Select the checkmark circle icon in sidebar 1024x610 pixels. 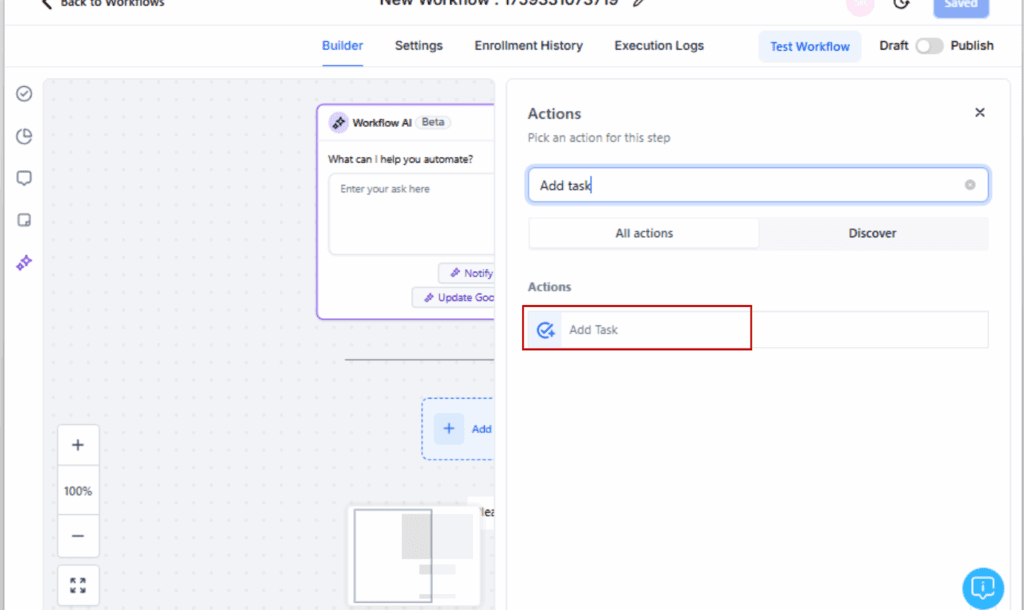[23, 93]
